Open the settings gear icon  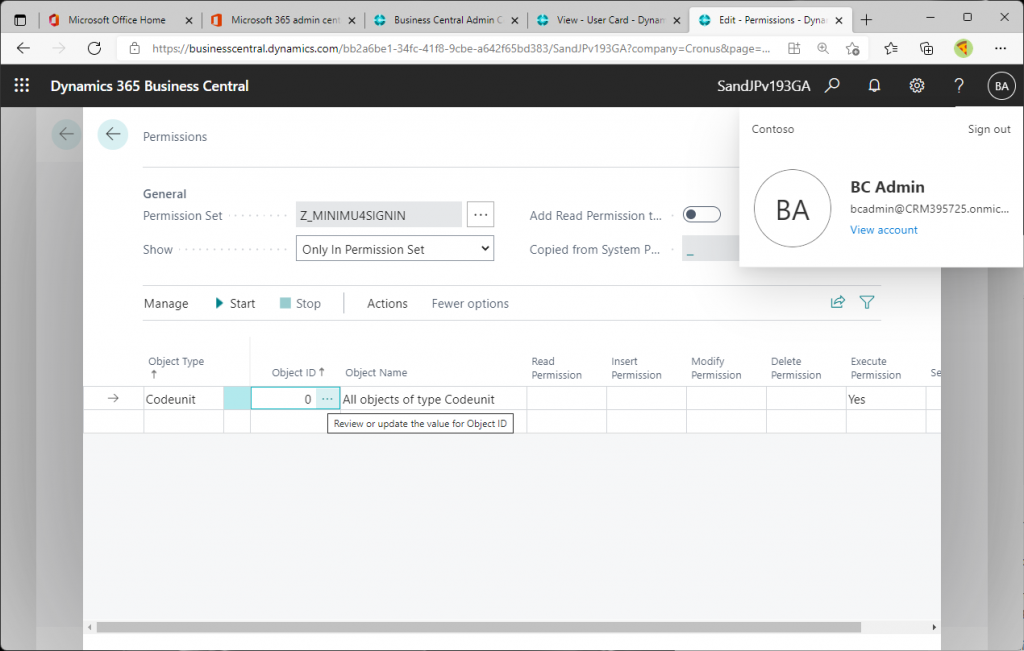tap(917, 86)
